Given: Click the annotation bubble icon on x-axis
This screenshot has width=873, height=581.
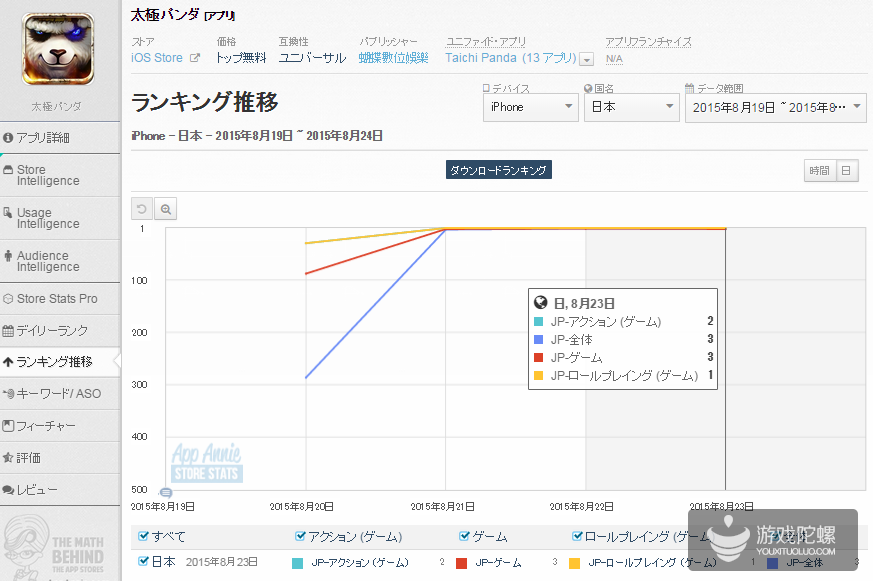Looking at the screenshot, I should [x=166, y=492].
